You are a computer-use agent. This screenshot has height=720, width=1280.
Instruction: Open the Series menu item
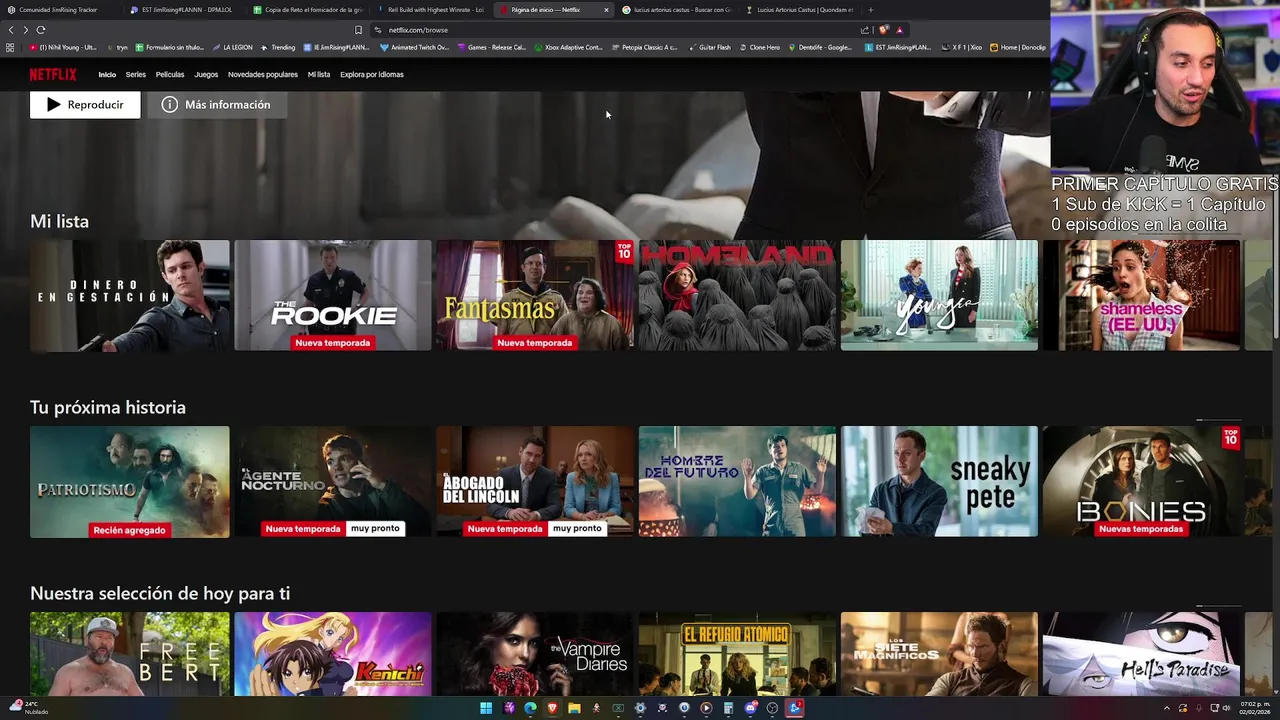tap(136, 74)
